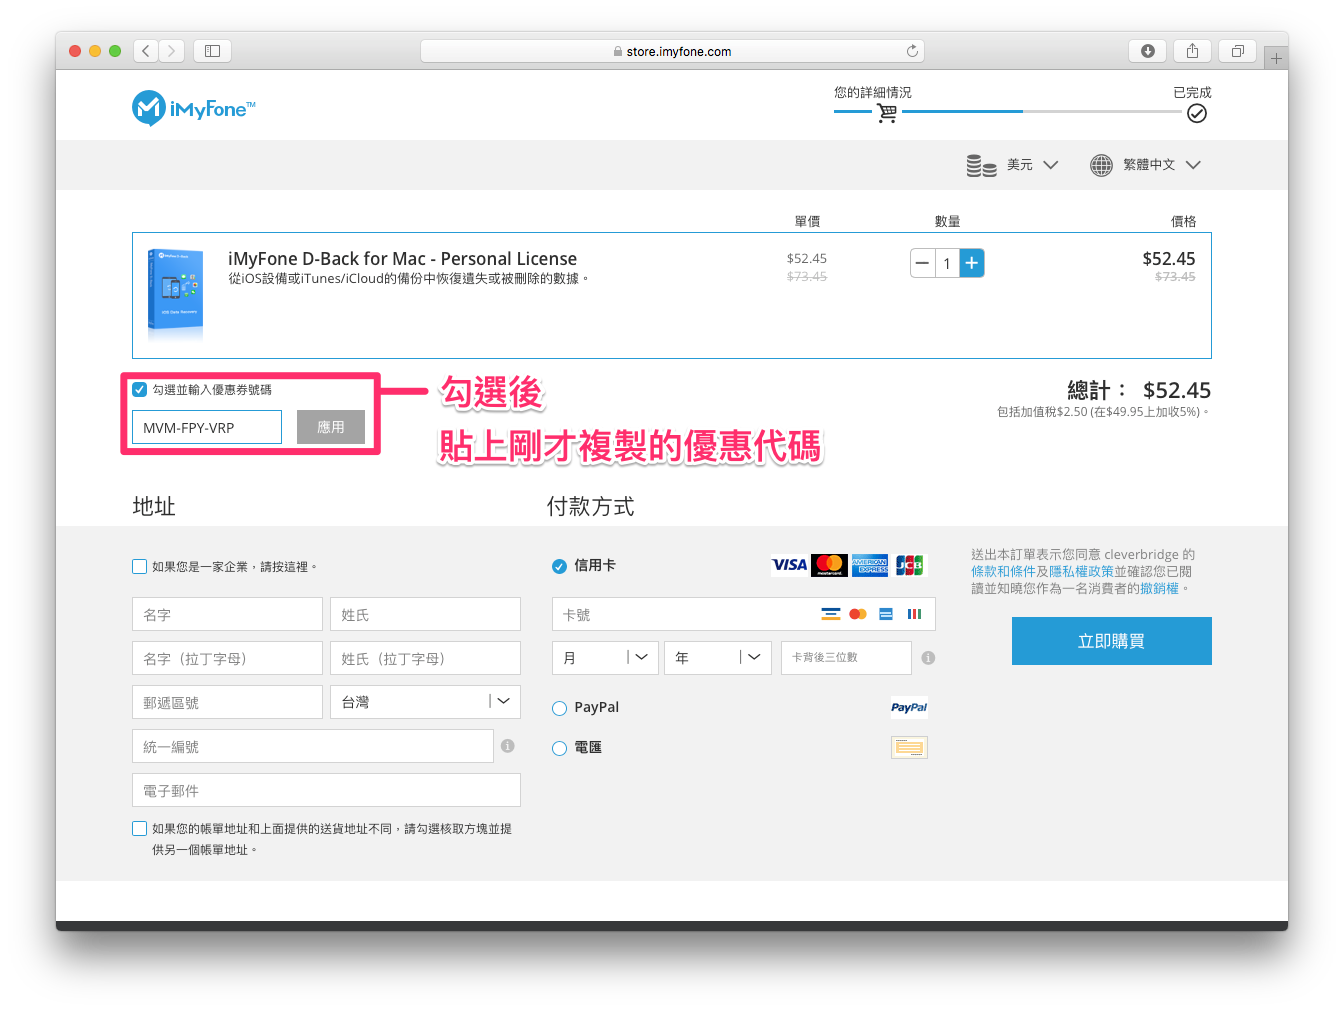The height and width of the screenshot is (1011, 1344).
Task: Open the 美元 currency dropdown
Action: pyautogui.click(x=1032, y=165)
